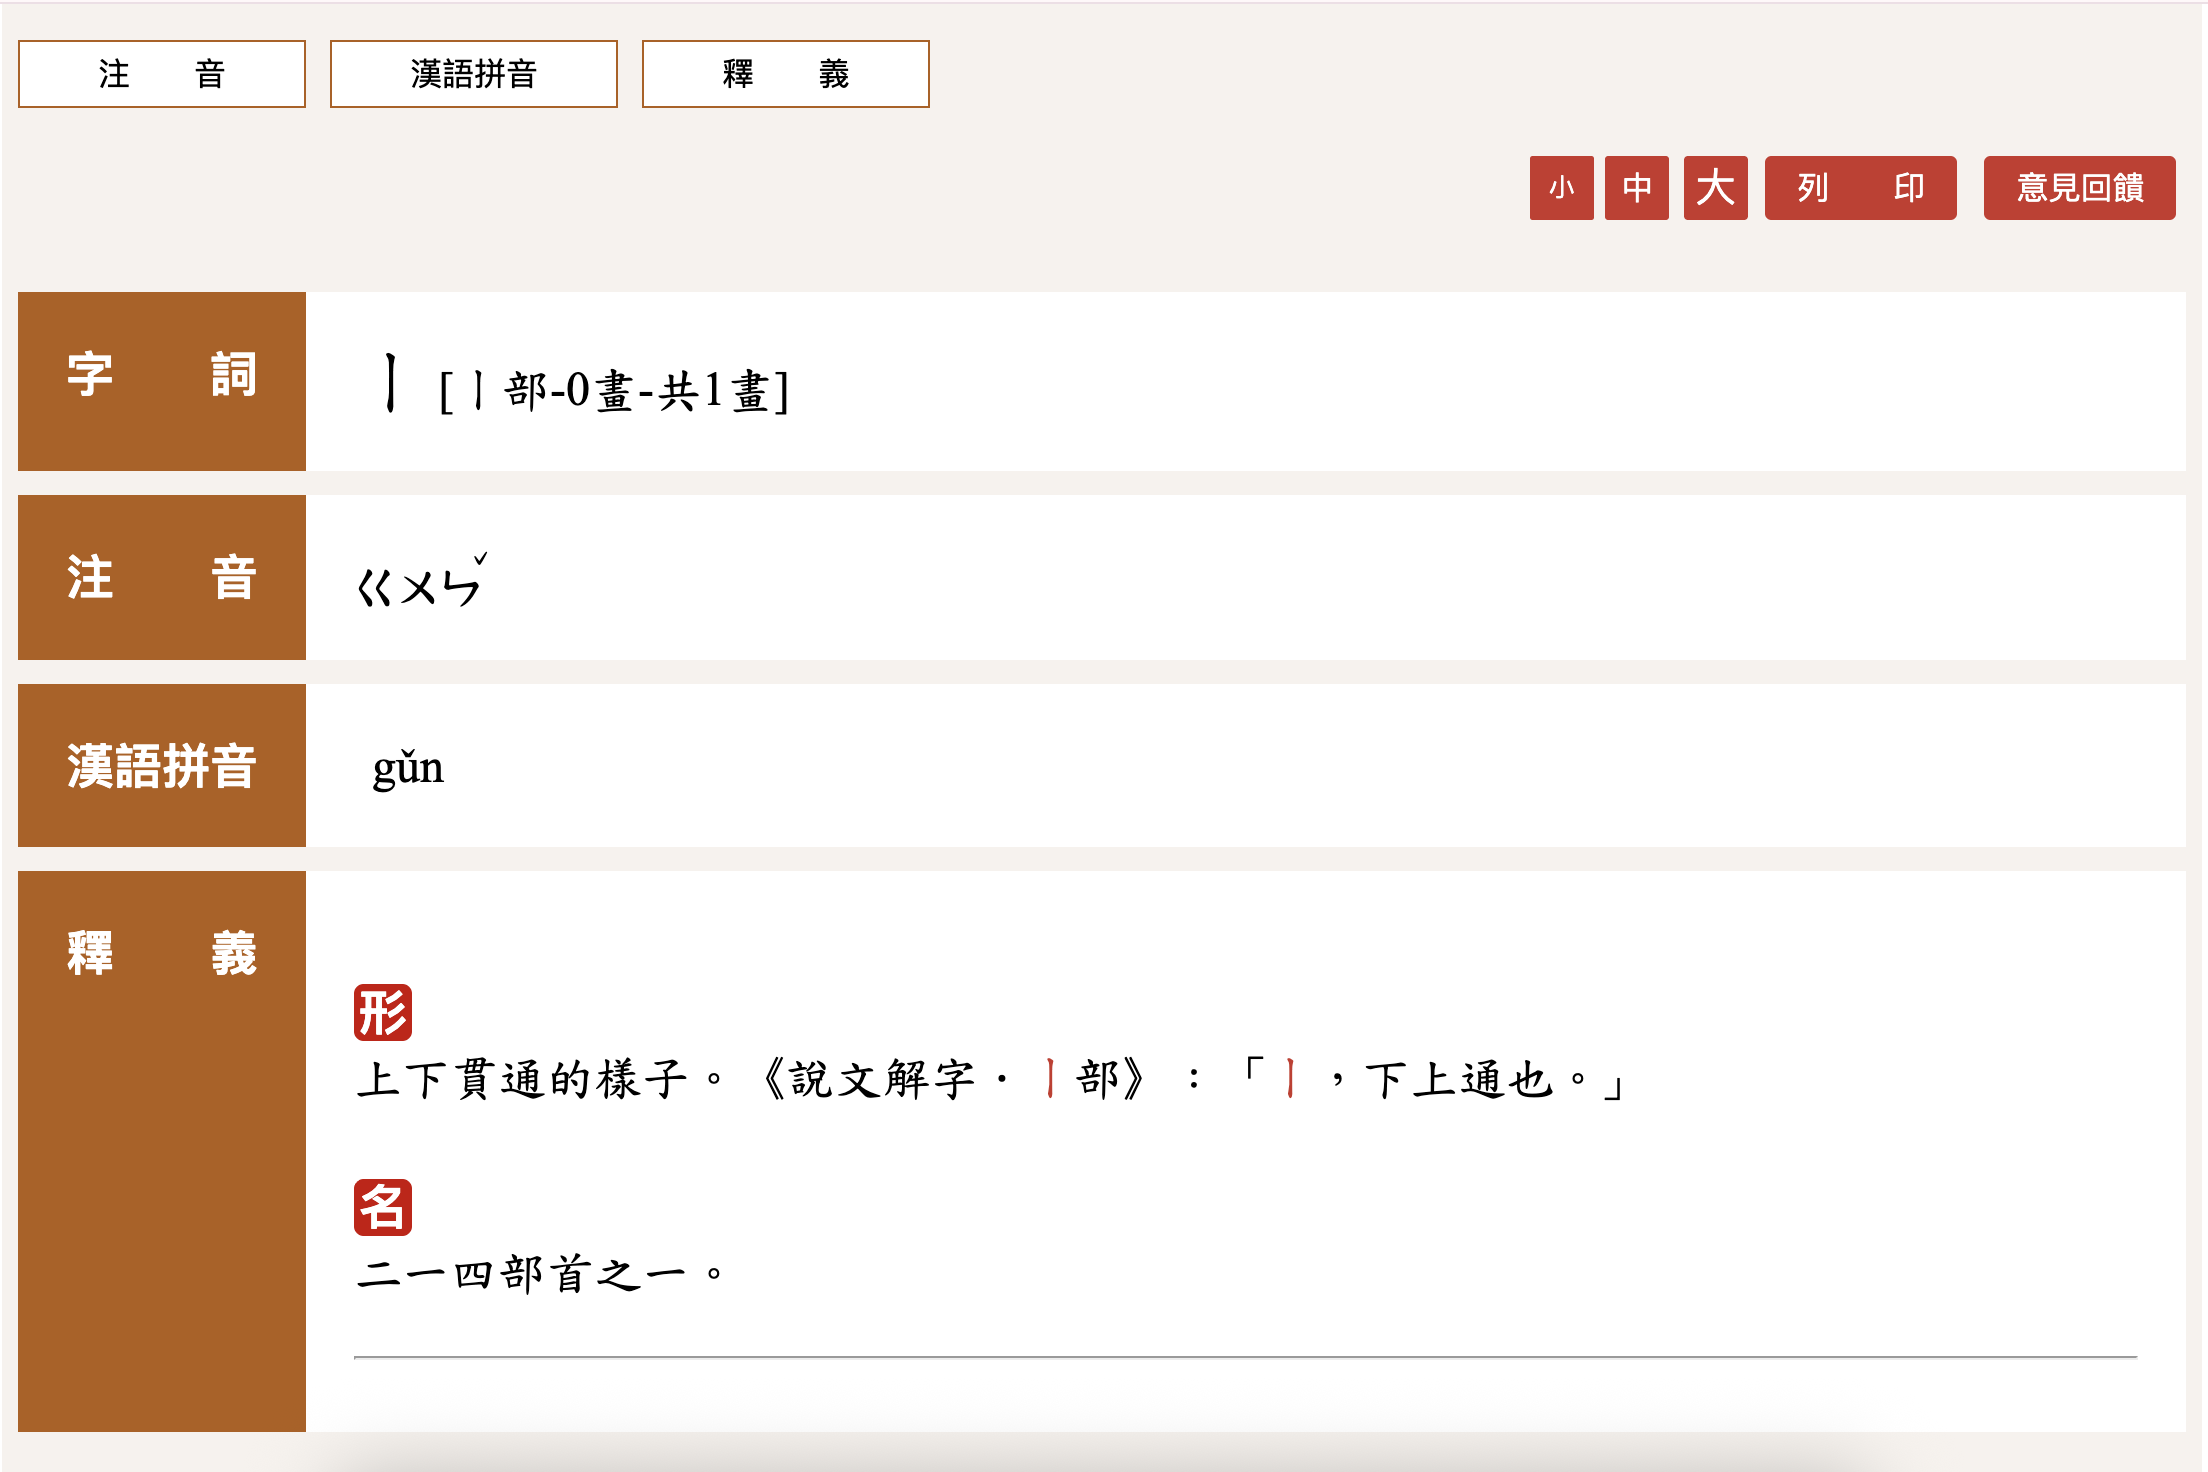This screenshot has height=1472, width=2208.
Task: Expand the 漢語拼音 pinyin section
Action: [x=162, y=766]
